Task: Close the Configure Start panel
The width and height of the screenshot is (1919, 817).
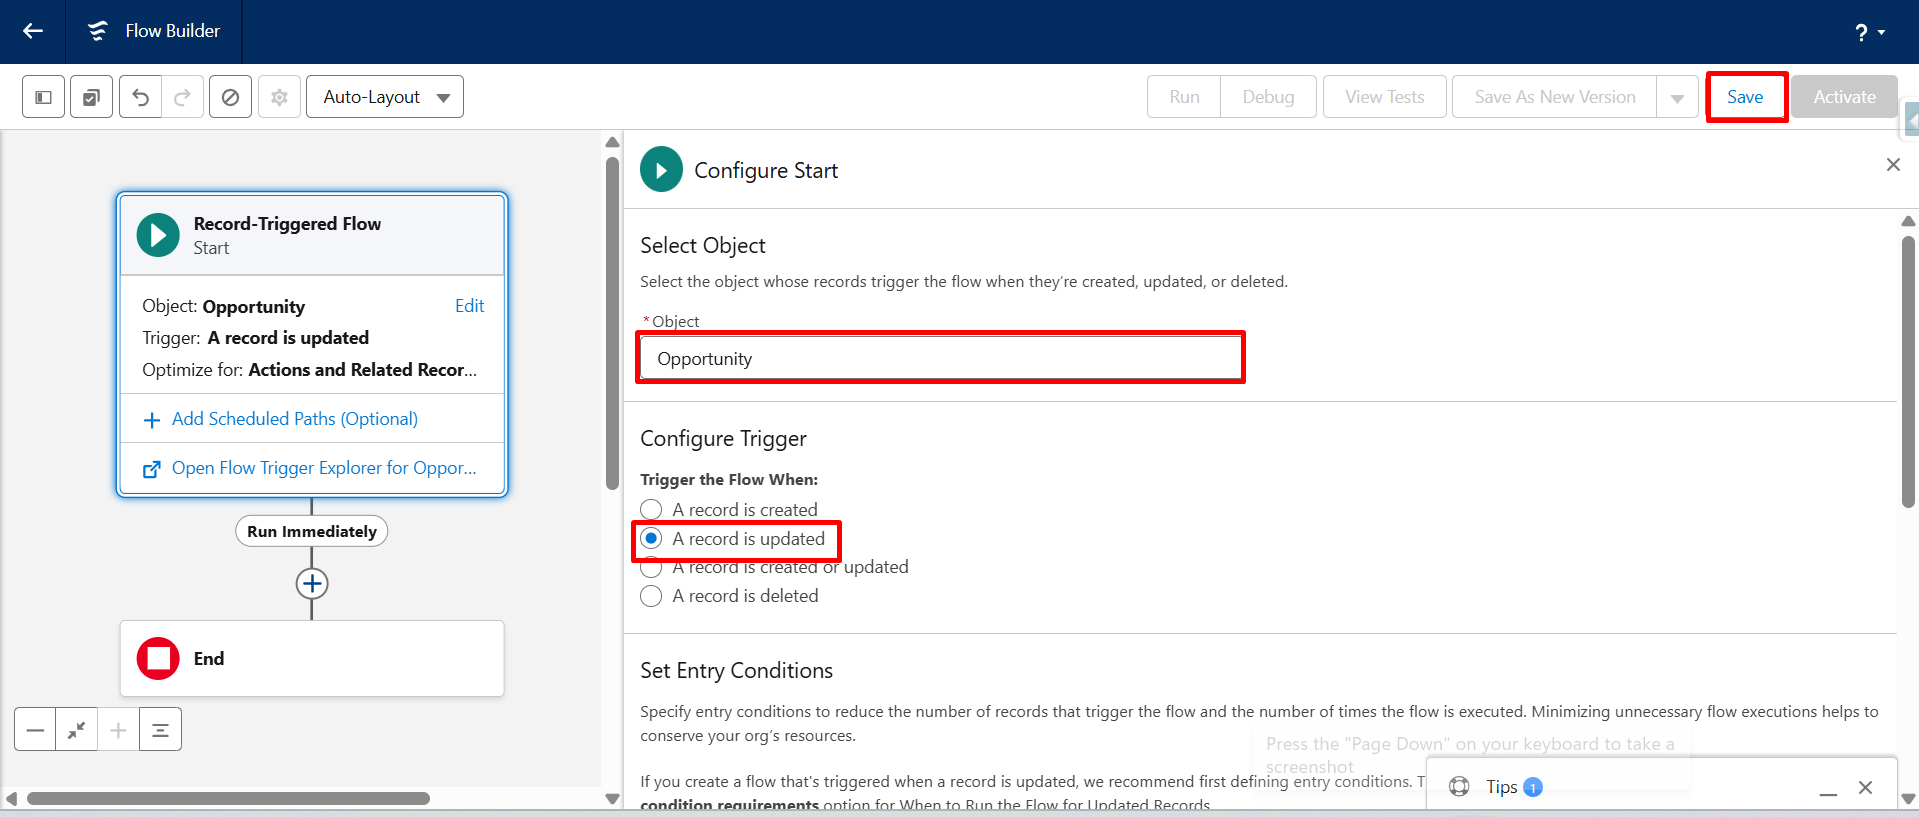Action: (1893, 164)
